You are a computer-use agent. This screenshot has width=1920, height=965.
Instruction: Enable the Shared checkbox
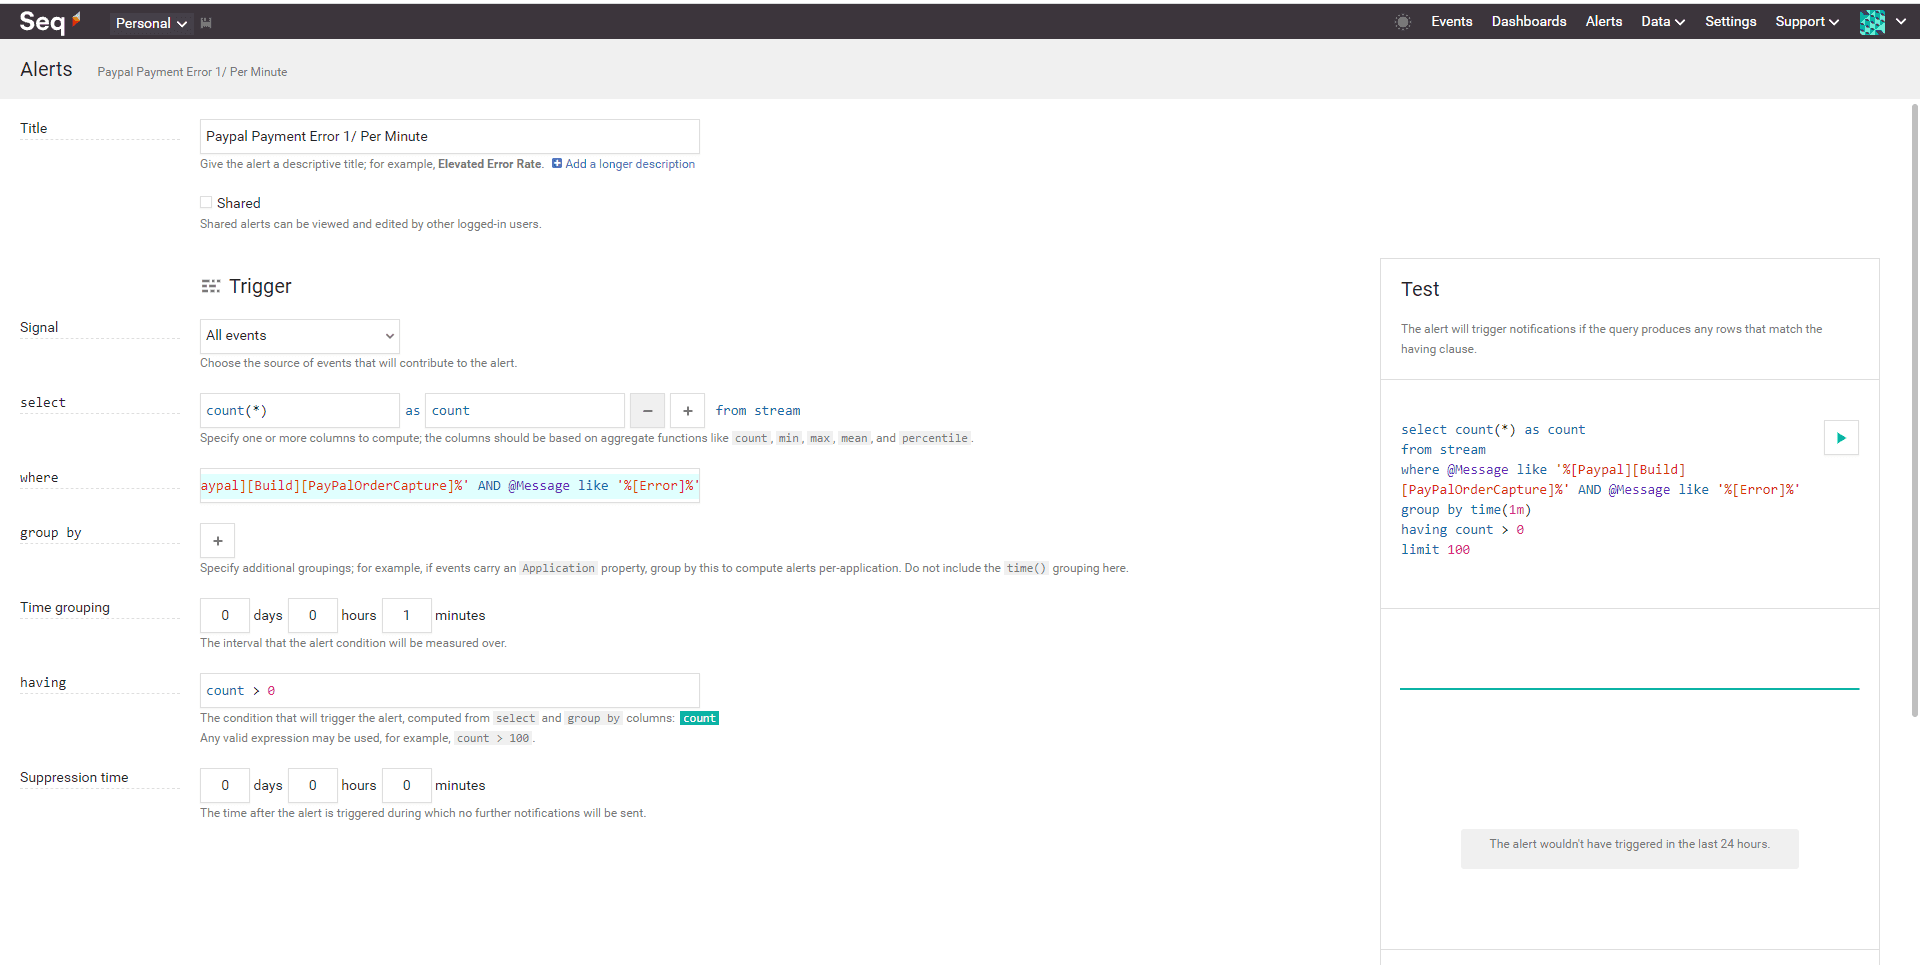pyautogui.click(x=206, y=202)
